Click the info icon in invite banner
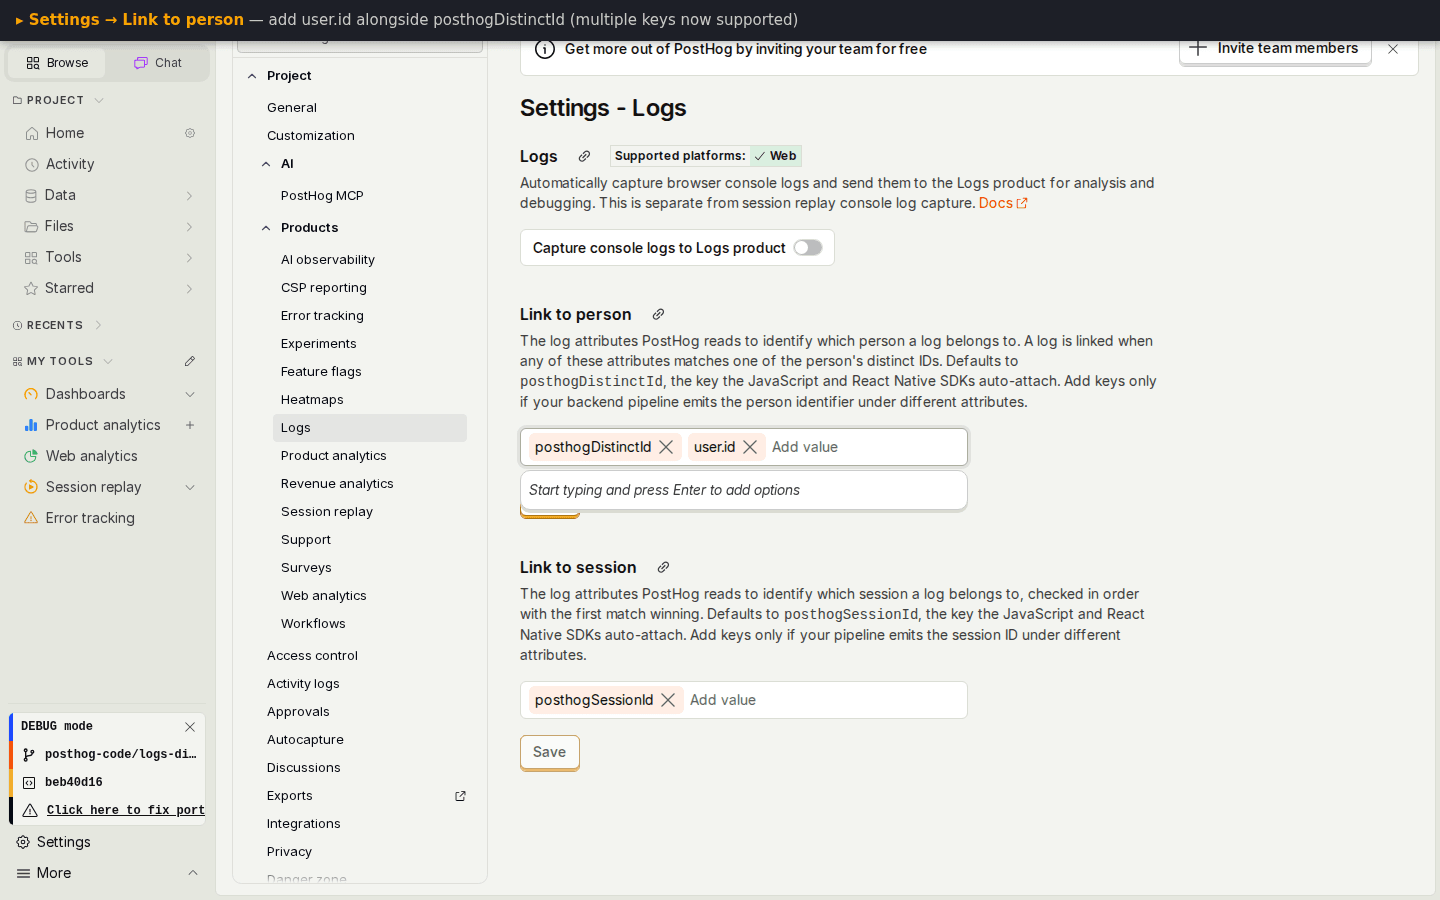The width and height of the screenshot is (1440, 900). [545, 49]
